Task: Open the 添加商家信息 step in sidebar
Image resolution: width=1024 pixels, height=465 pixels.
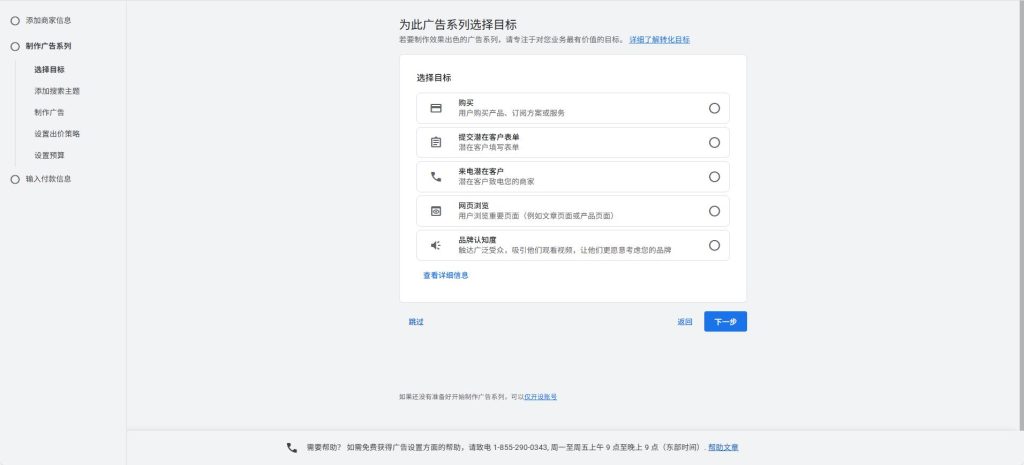Action: [48, 20]
